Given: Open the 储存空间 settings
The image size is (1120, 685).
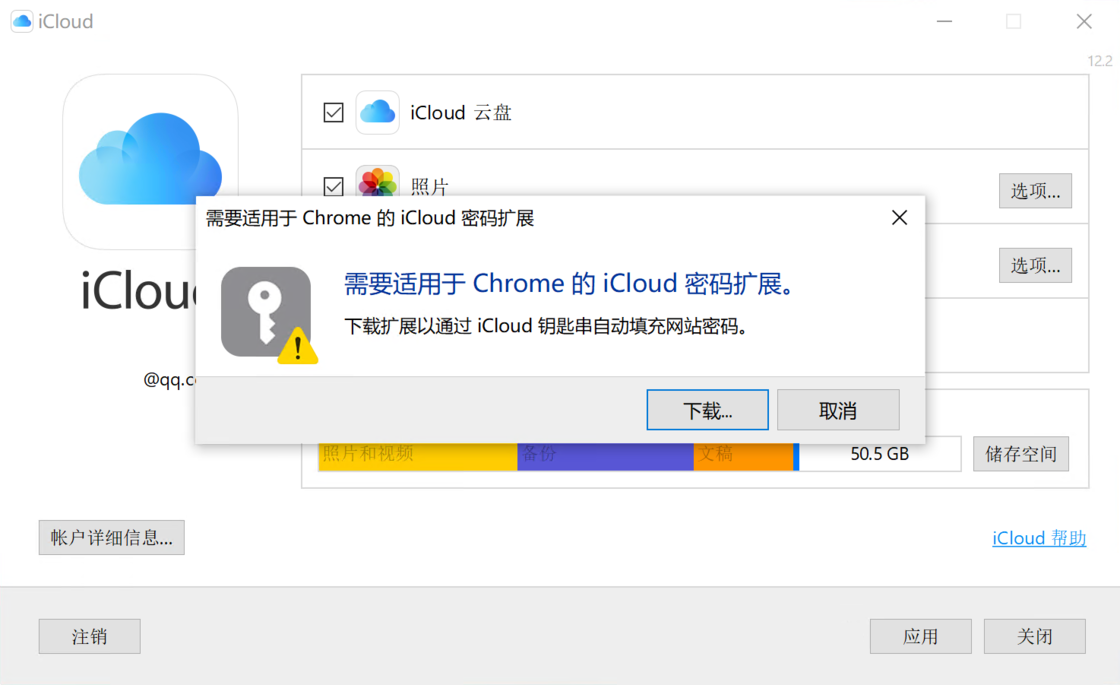Looking at the screenshot, I should [x=1020, y=453].
